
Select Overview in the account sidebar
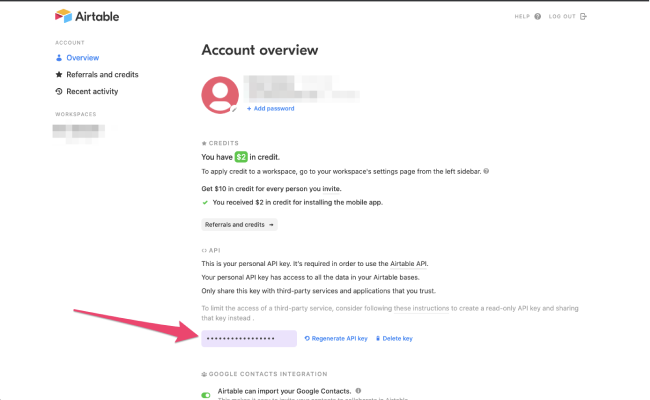[x=82, y=58]
